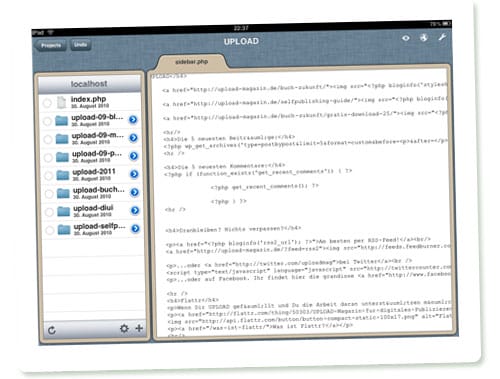Go back with the Projects button

point(50,45)
